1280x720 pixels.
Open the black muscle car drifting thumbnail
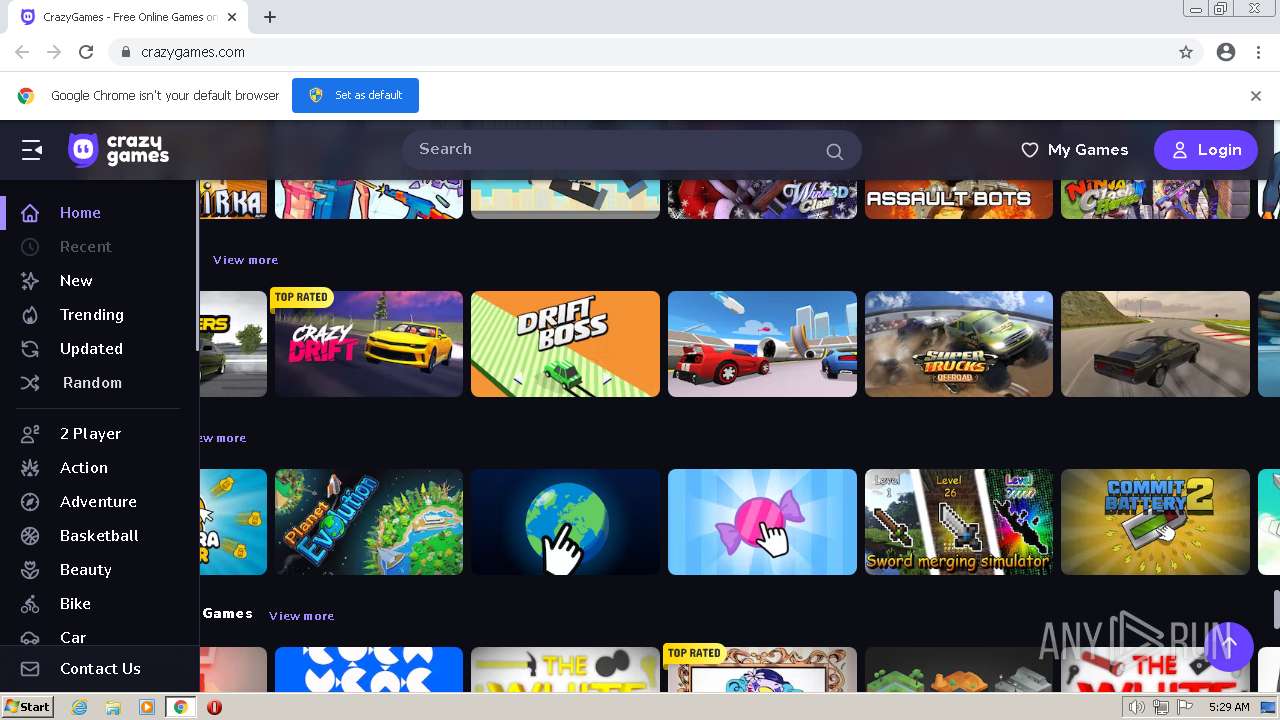(1155, 344)
